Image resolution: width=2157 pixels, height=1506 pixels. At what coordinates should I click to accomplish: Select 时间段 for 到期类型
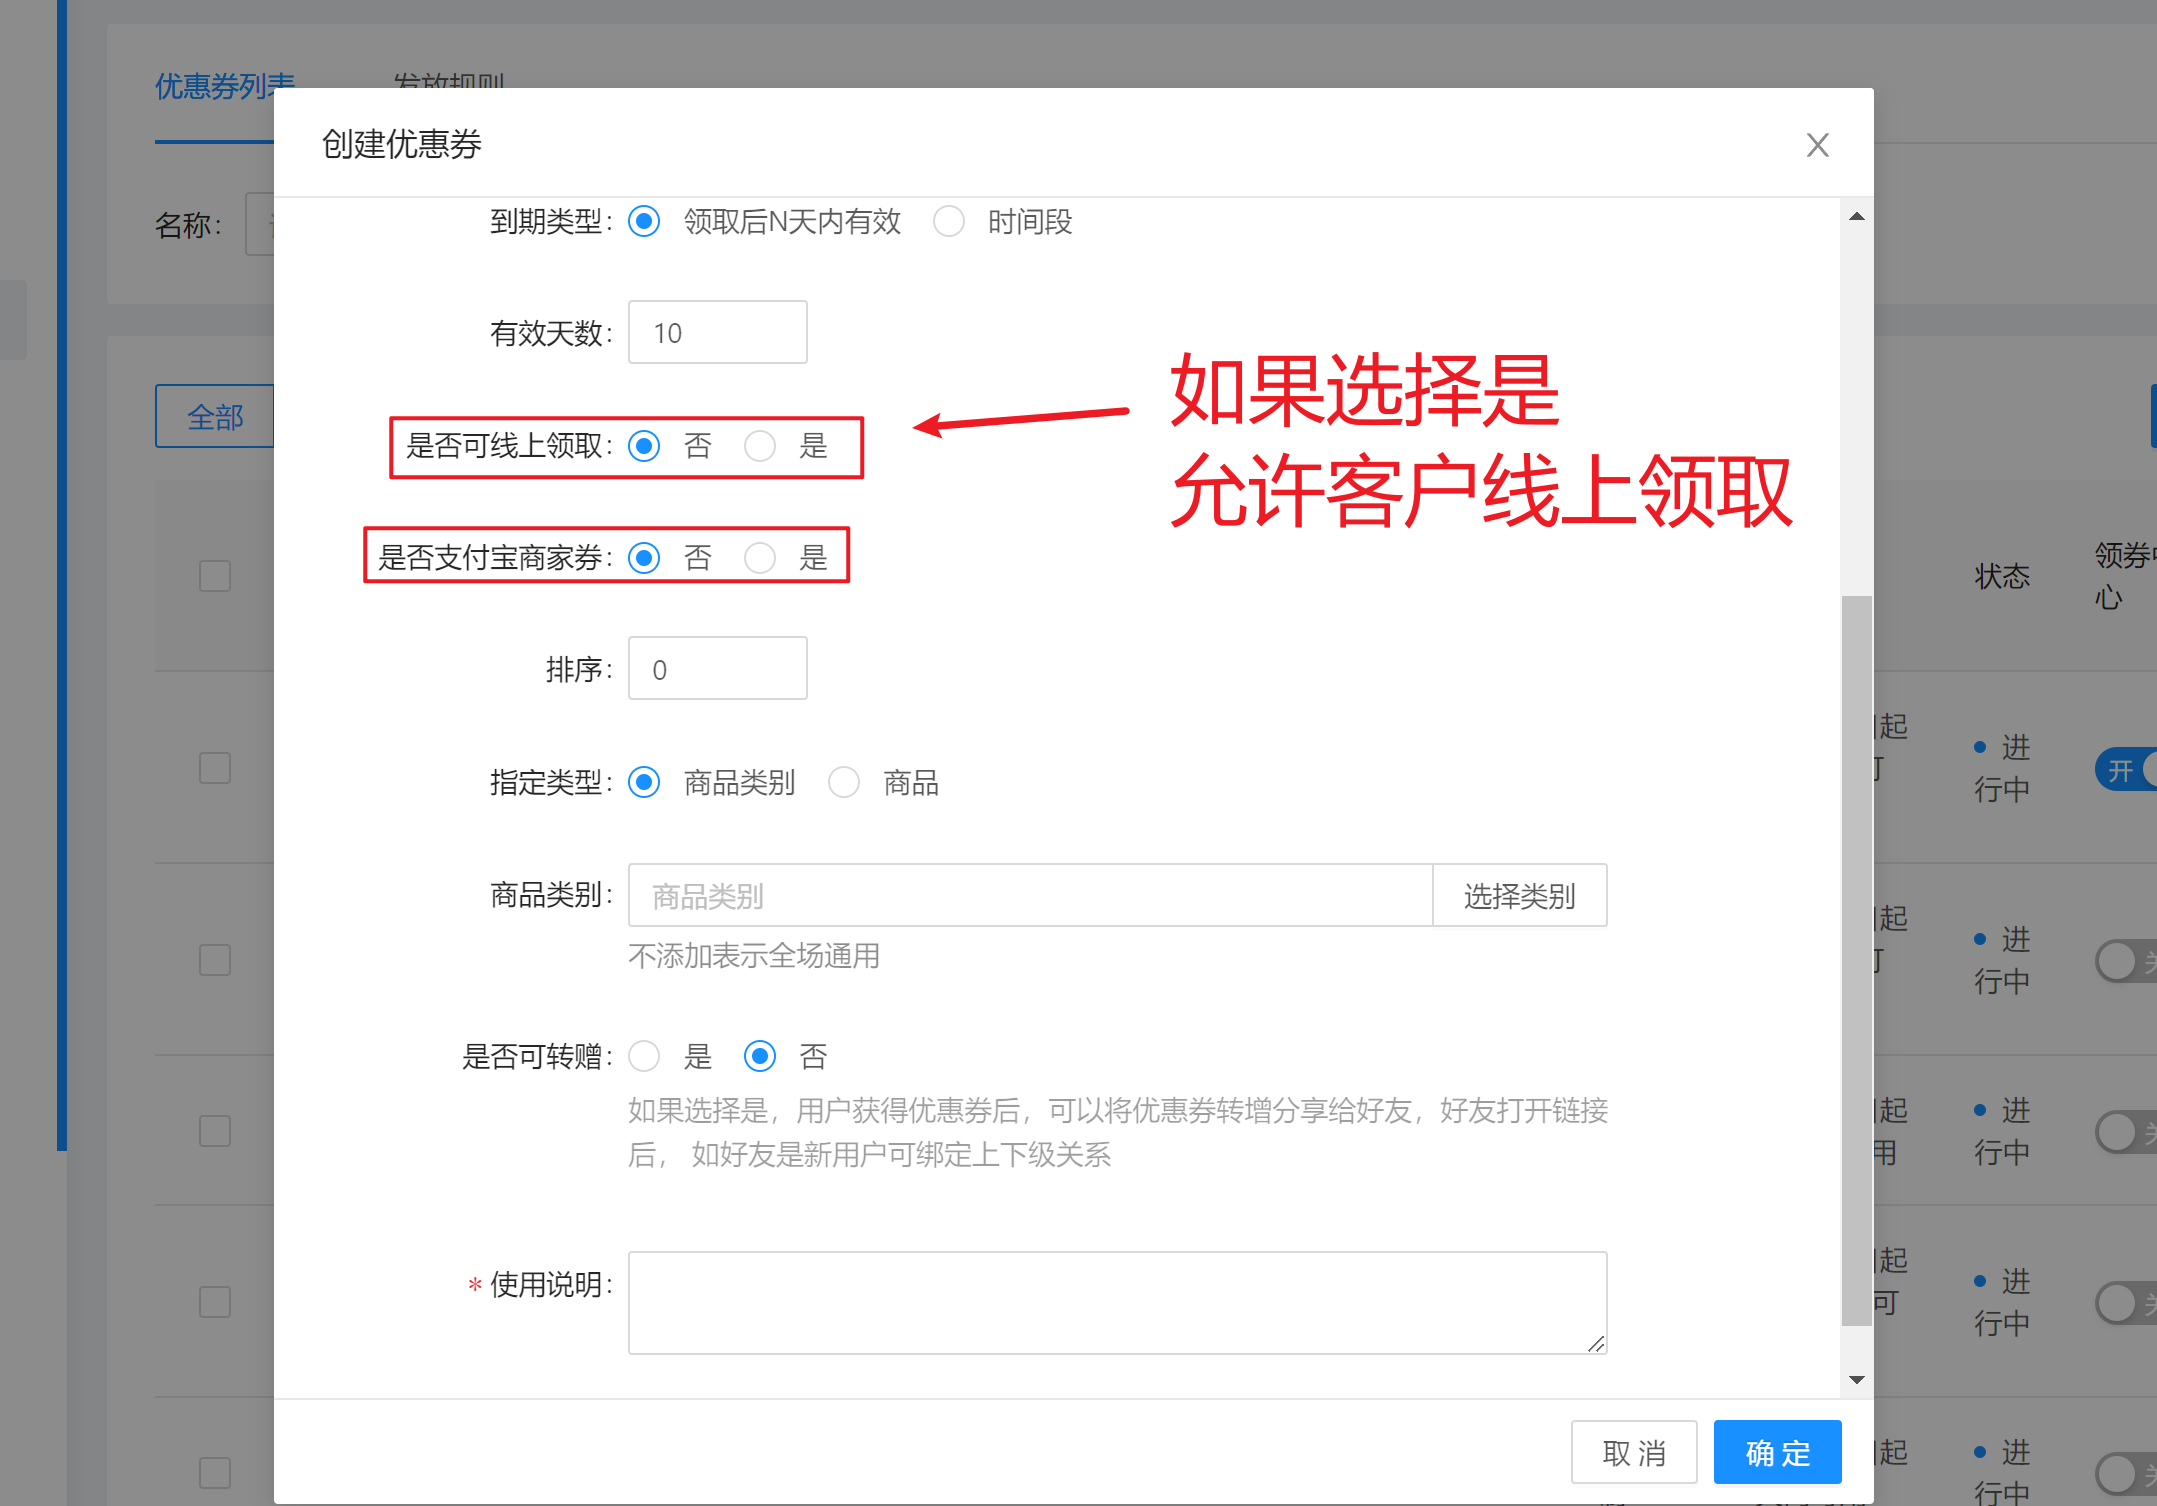(x=948, y=221)
